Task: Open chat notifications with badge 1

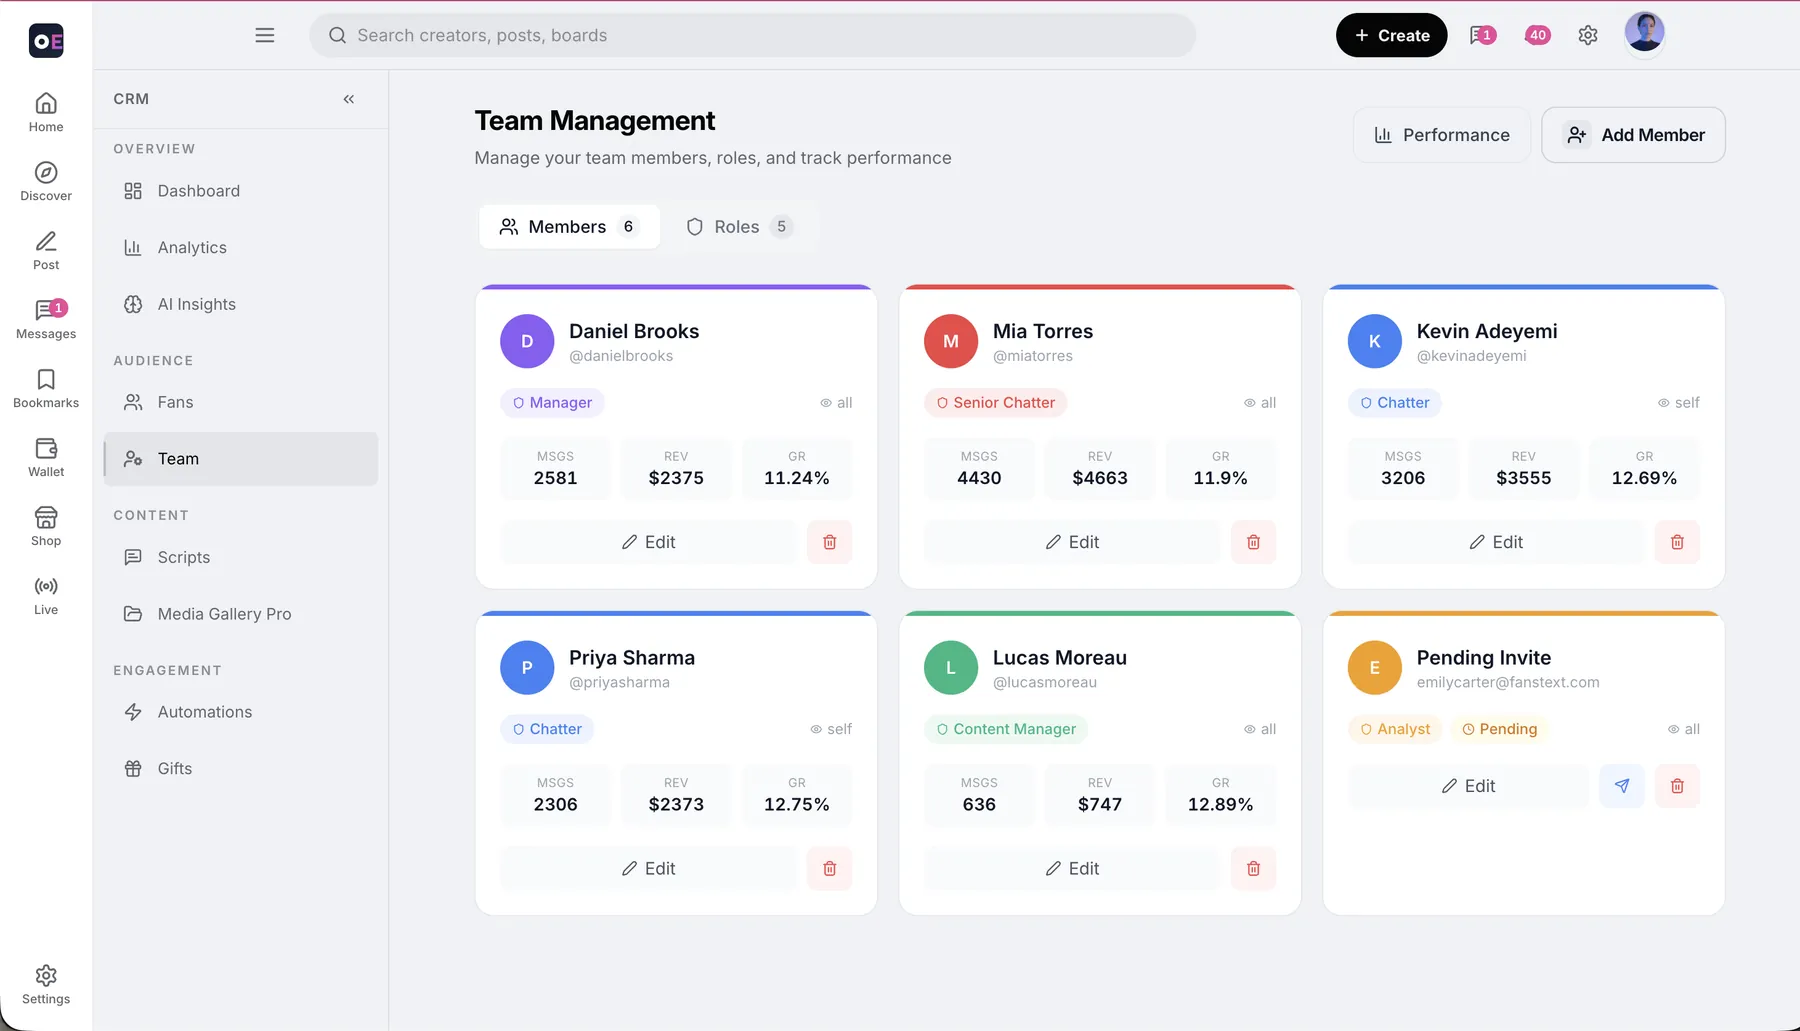Action: click(x=1483, y=35)
